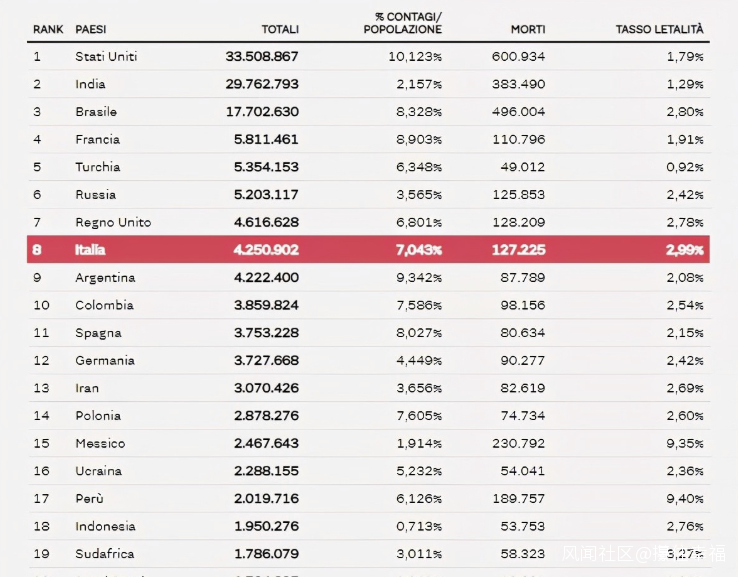Click the TASSO LETALITÀ column header
The image size is (738, 577).
click(660, 30)
